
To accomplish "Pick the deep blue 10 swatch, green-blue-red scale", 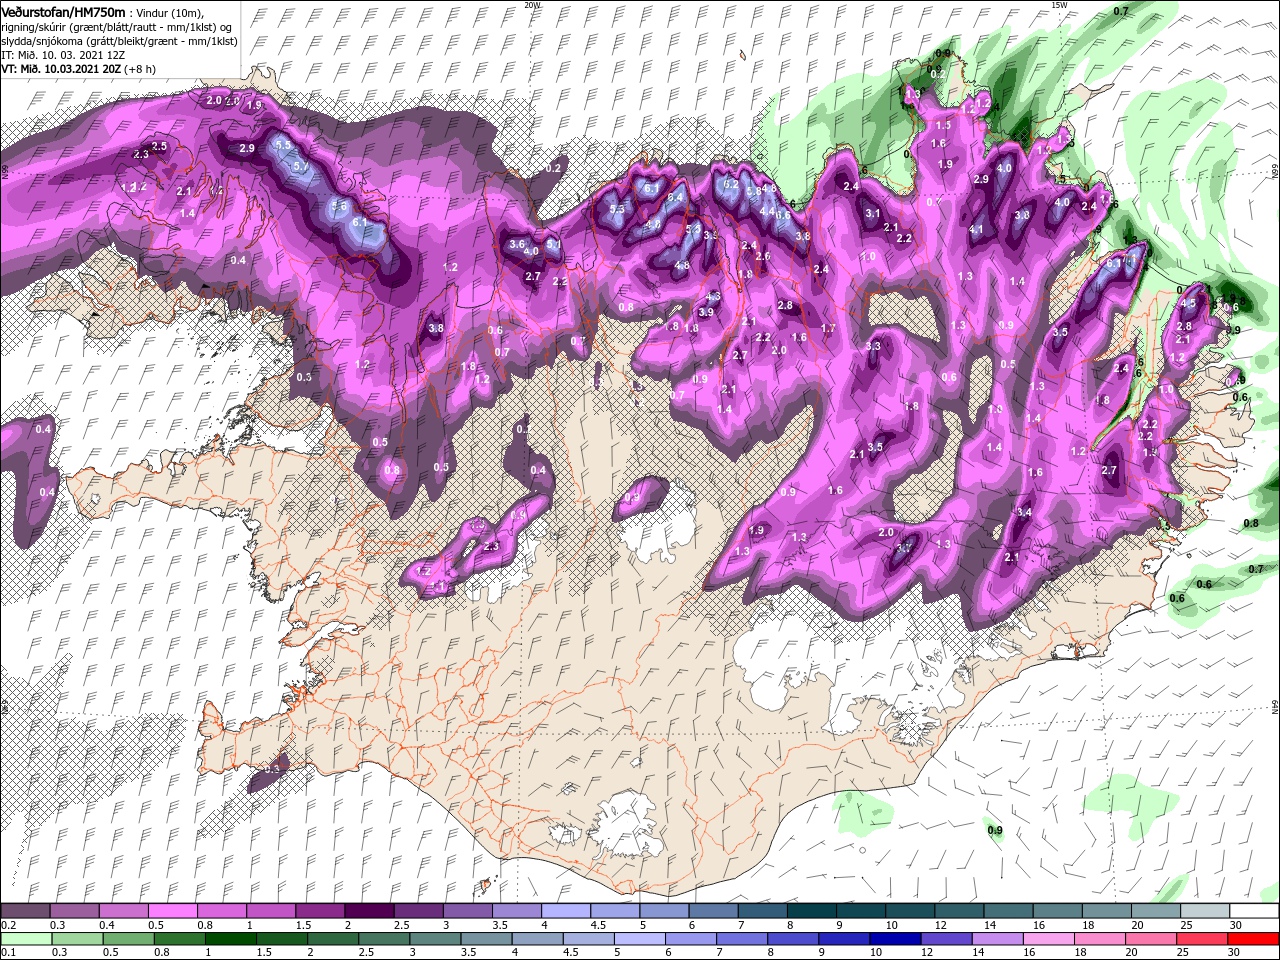I will [895, 938].
